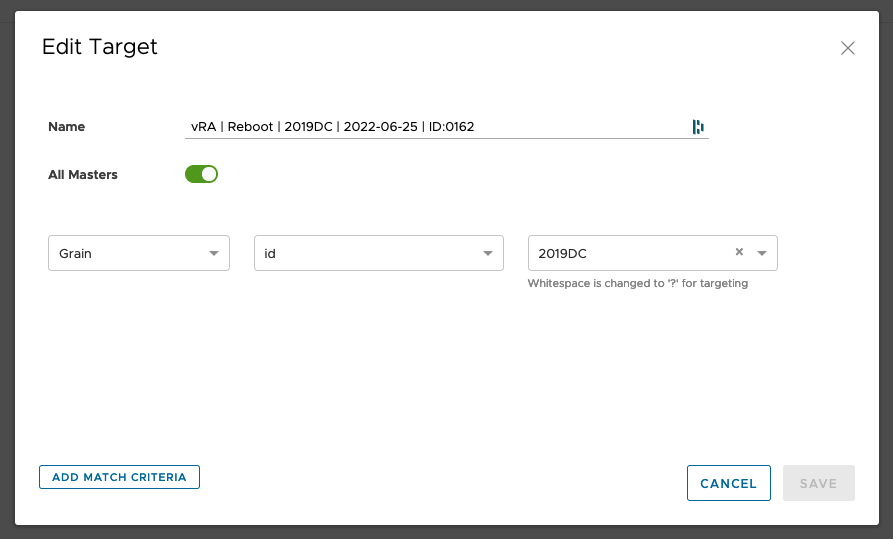Click the caret arrow beside 2019DC
This screenshot has height=539, width=893.
pos(762,254)
